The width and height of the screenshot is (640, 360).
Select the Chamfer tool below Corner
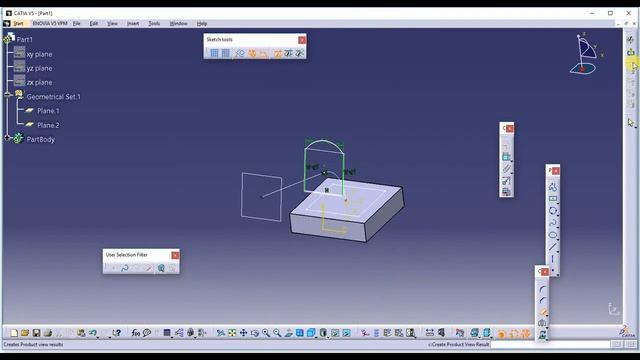542,301
